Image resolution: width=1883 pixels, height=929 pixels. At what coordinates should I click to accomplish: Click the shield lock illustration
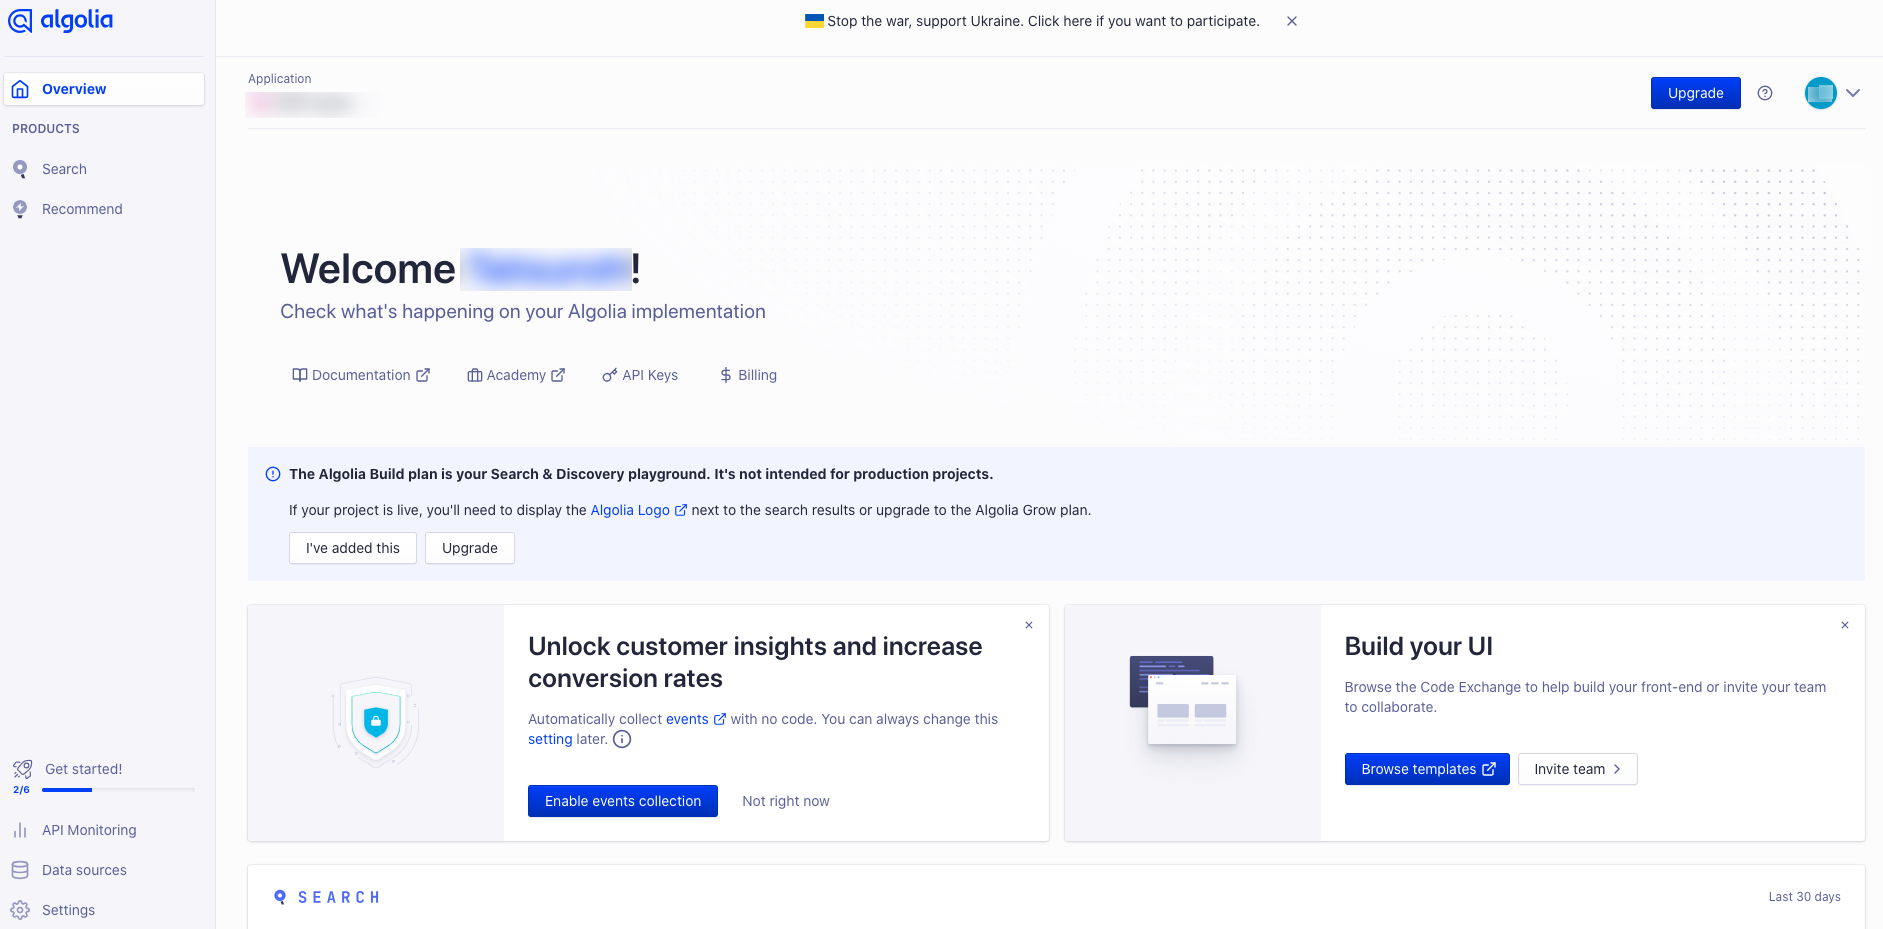tap(375, 722)
